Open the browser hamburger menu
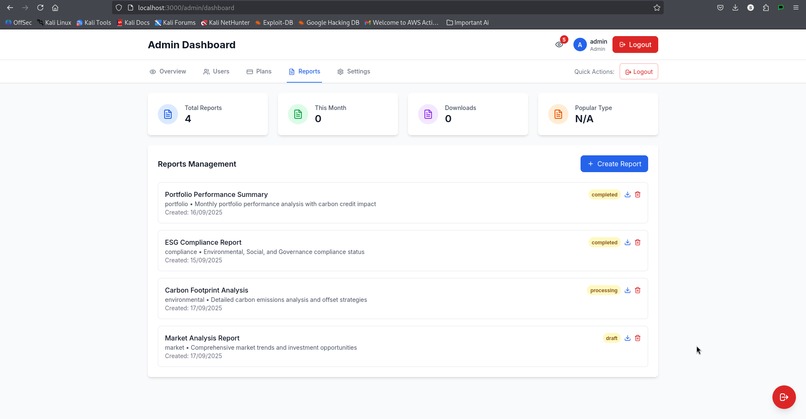 pos(796,8)
